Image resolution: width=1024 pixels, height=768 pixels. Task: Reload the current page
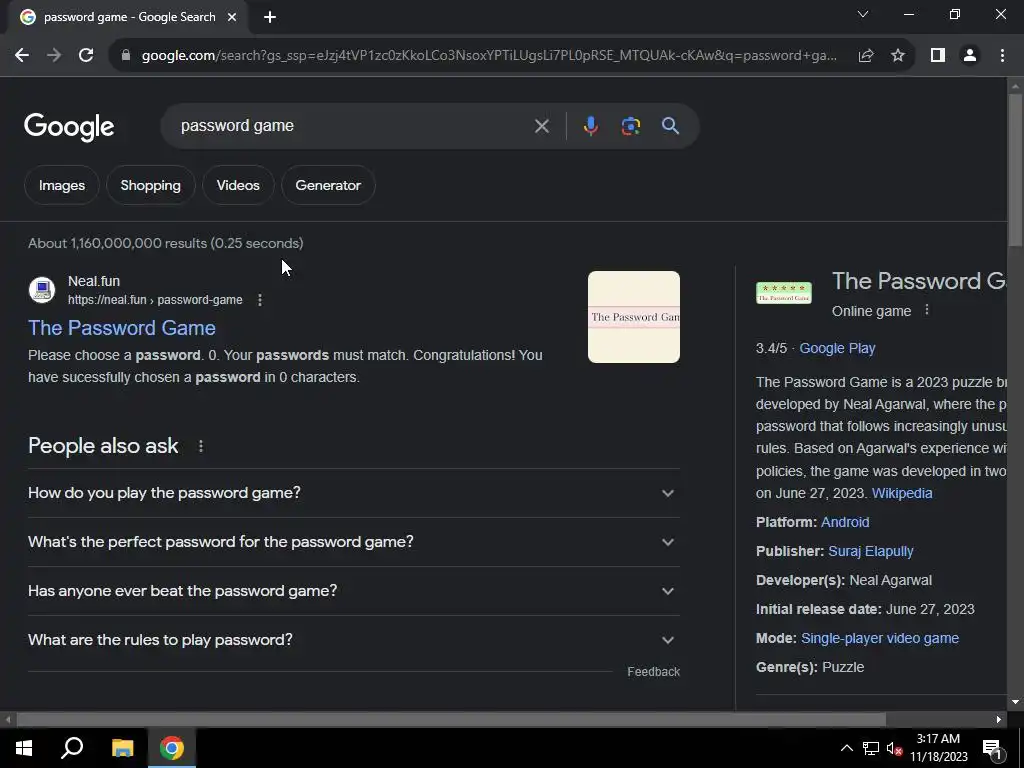[86, 56]
